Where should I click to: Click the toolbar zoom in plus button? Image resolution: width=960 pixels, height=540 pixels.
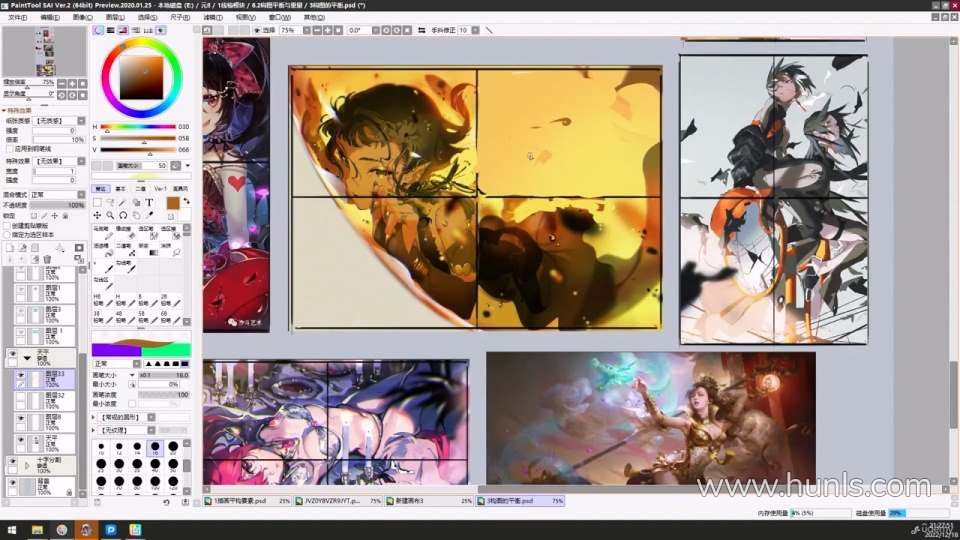328,30
